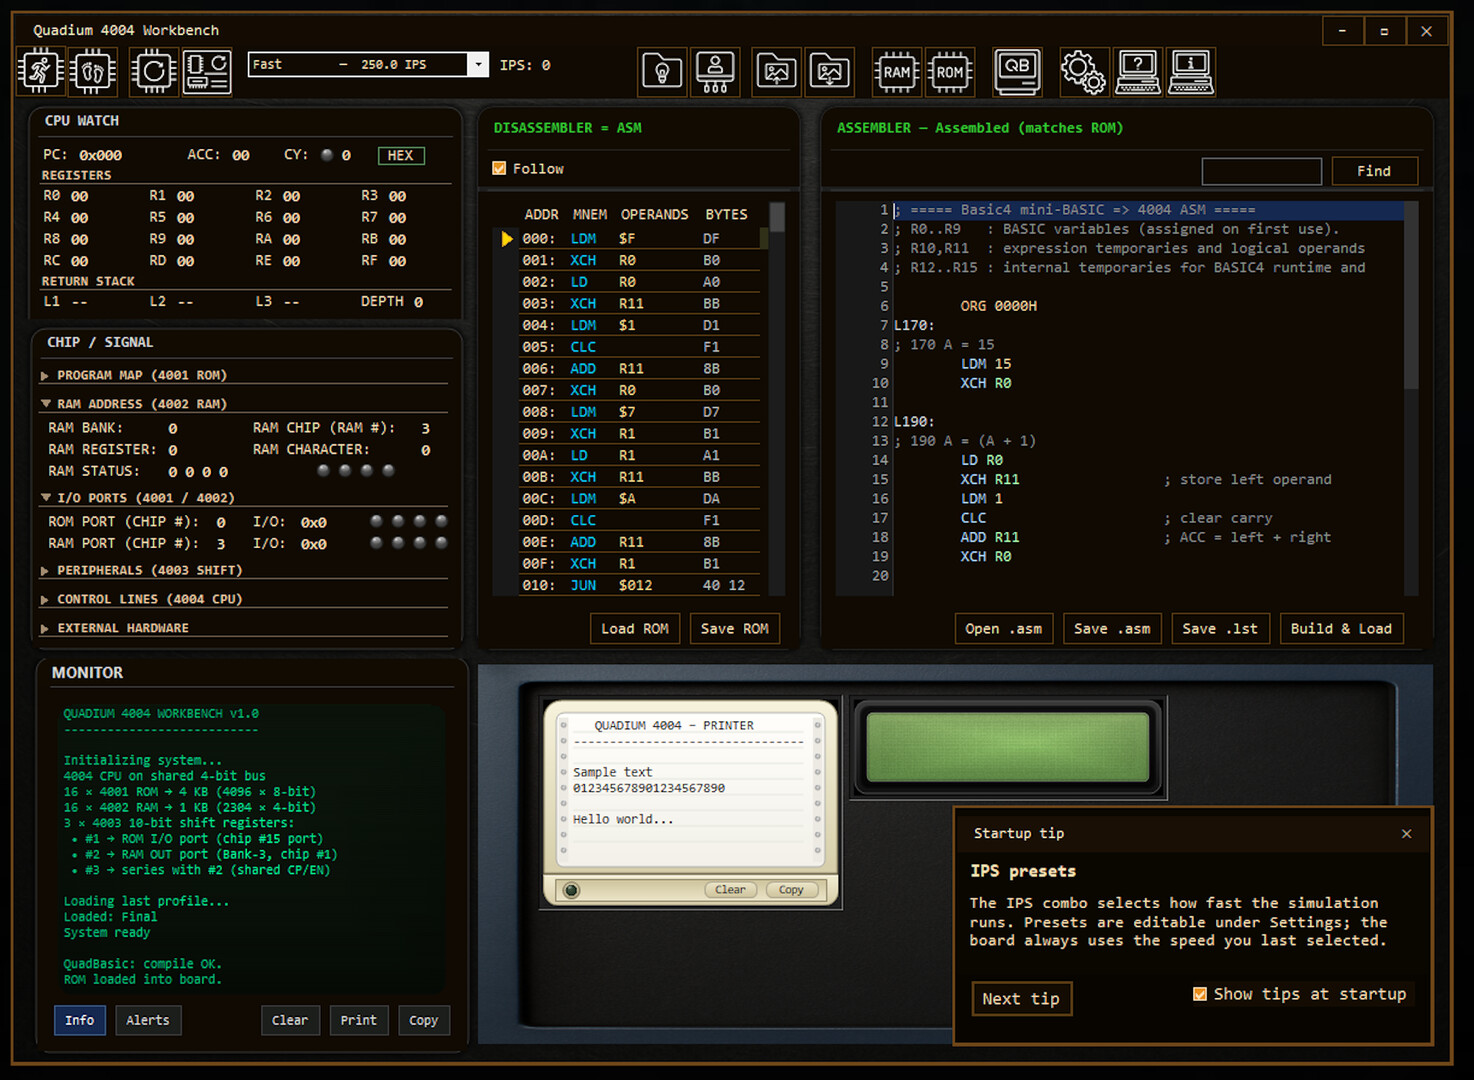Click the Run CPU running-man chip icon

[40, 72]
